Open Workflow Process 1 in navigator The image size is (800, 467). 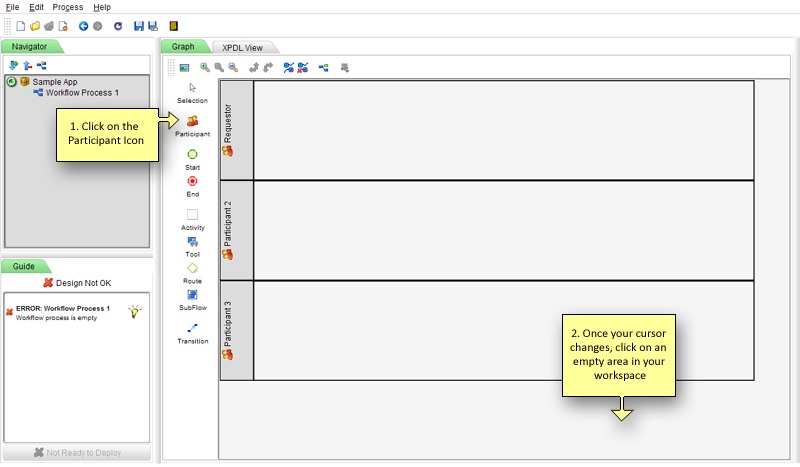point(82,93)
